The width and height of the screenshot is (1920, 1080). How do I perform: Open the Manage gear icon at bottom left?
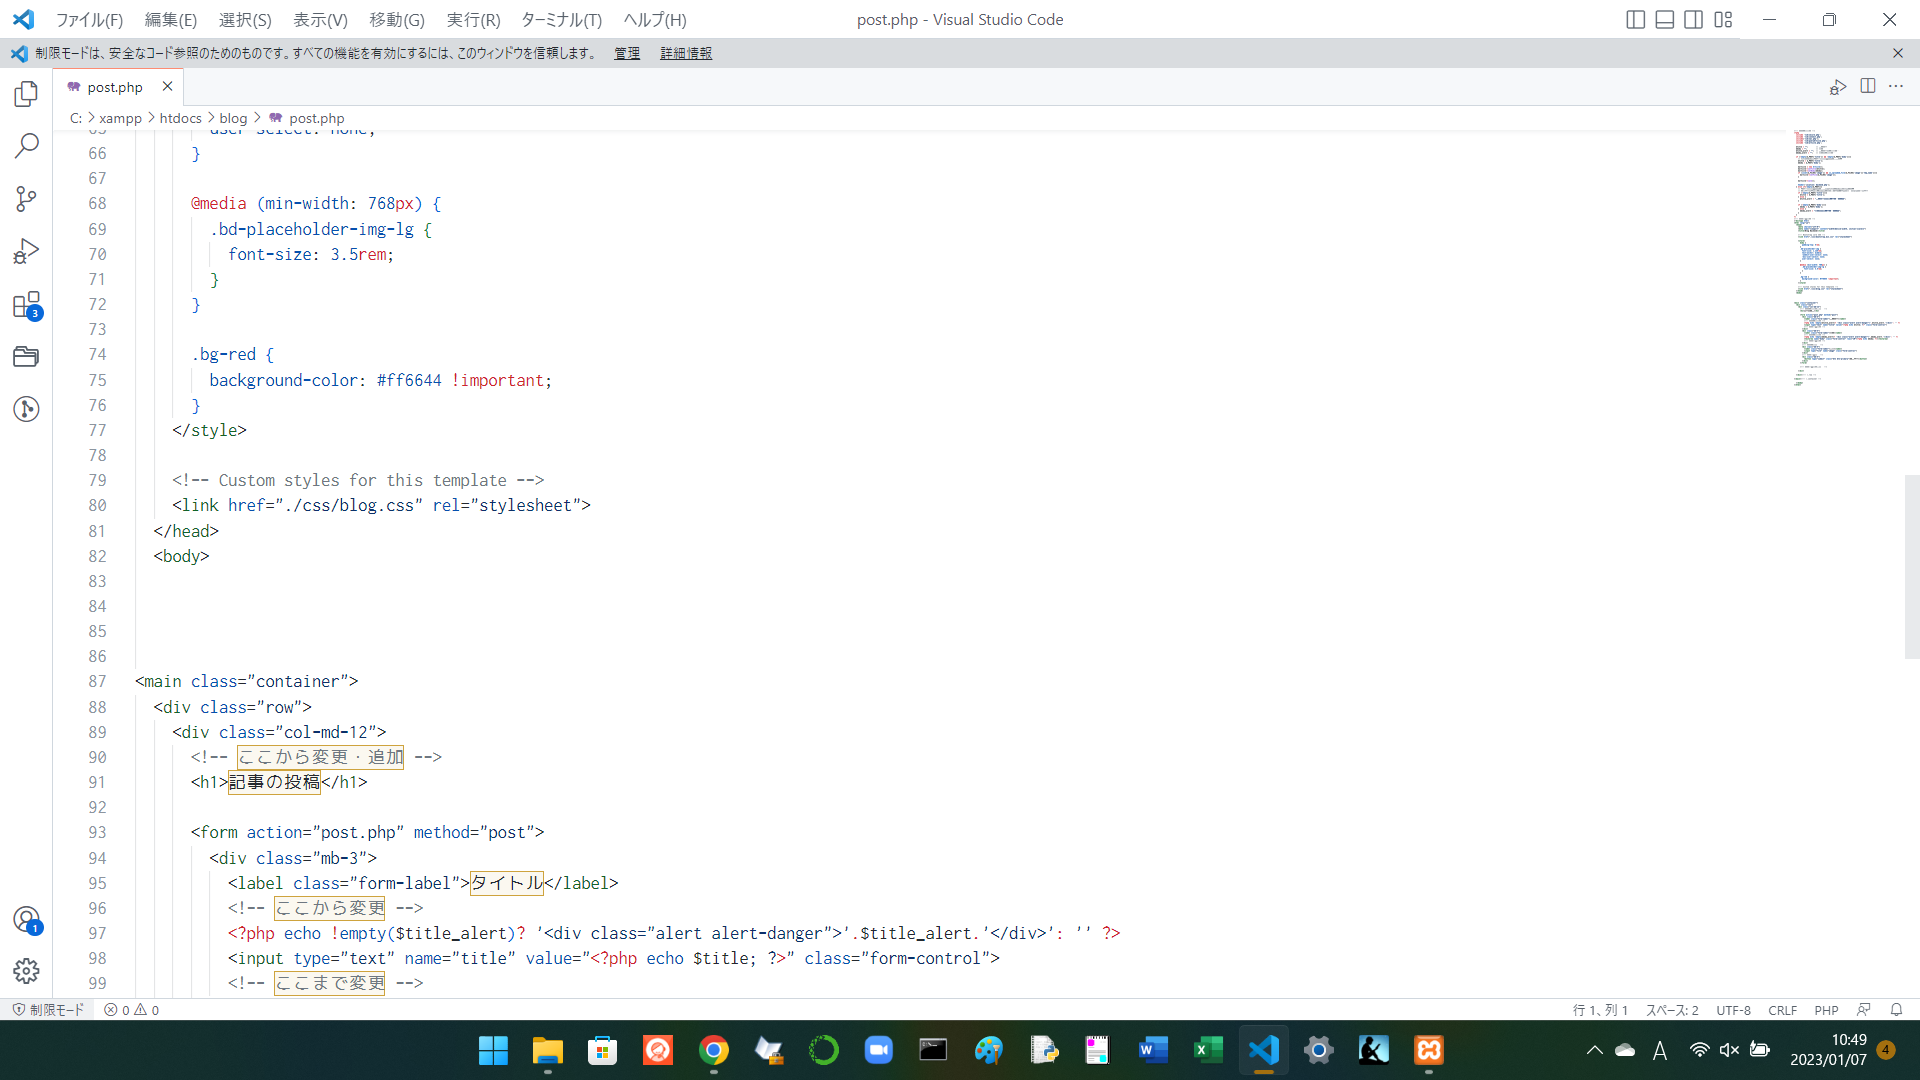[x=26, y=970]
